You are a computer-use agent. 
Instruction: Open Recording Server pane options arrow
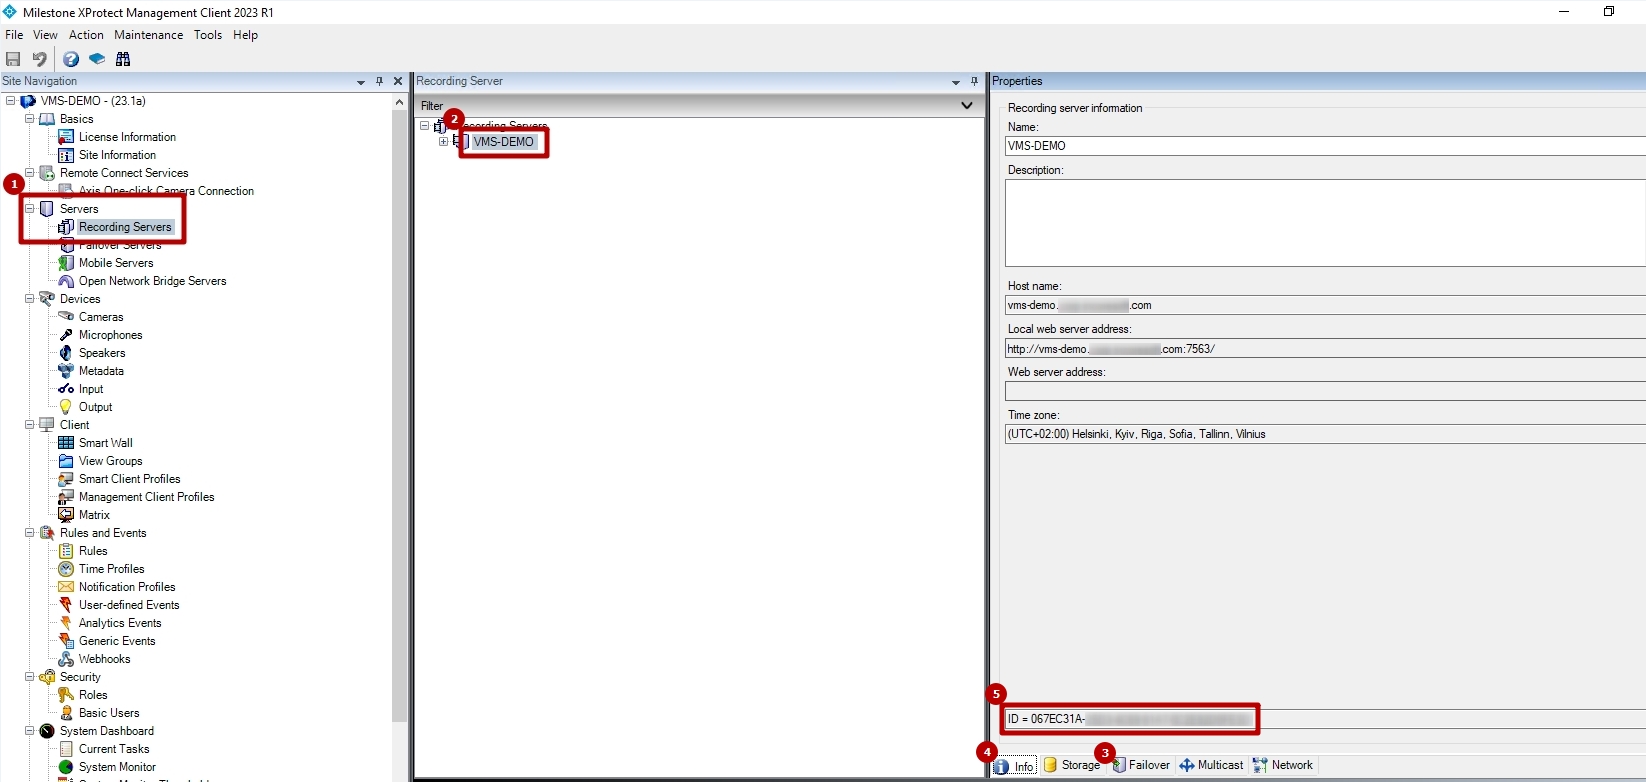956,82
